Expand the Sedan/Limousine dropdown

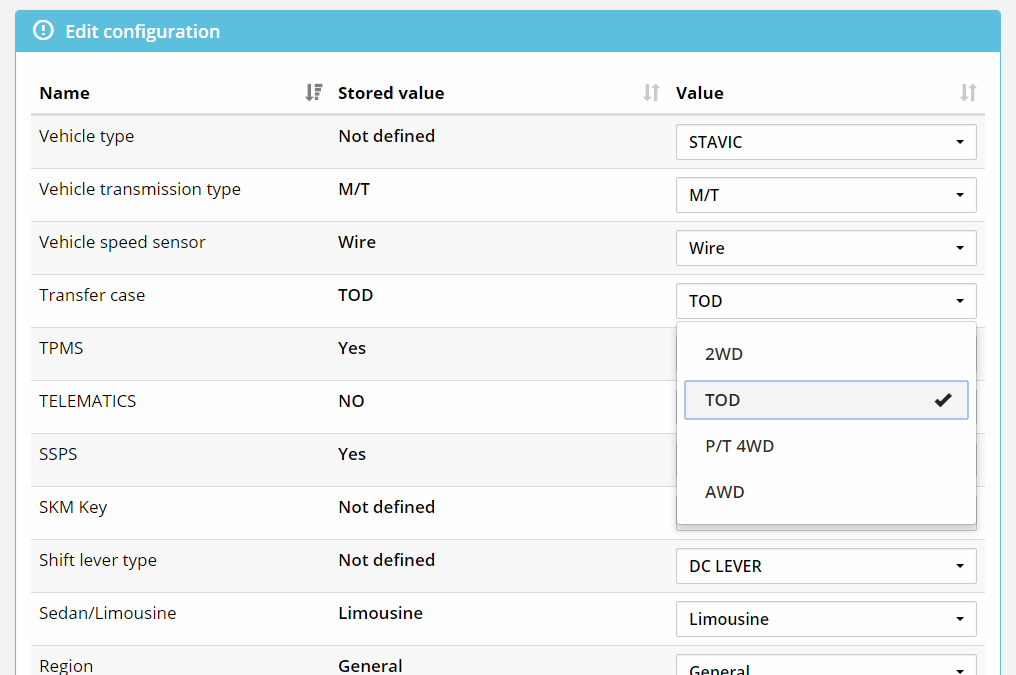click(x=826, y=619)
